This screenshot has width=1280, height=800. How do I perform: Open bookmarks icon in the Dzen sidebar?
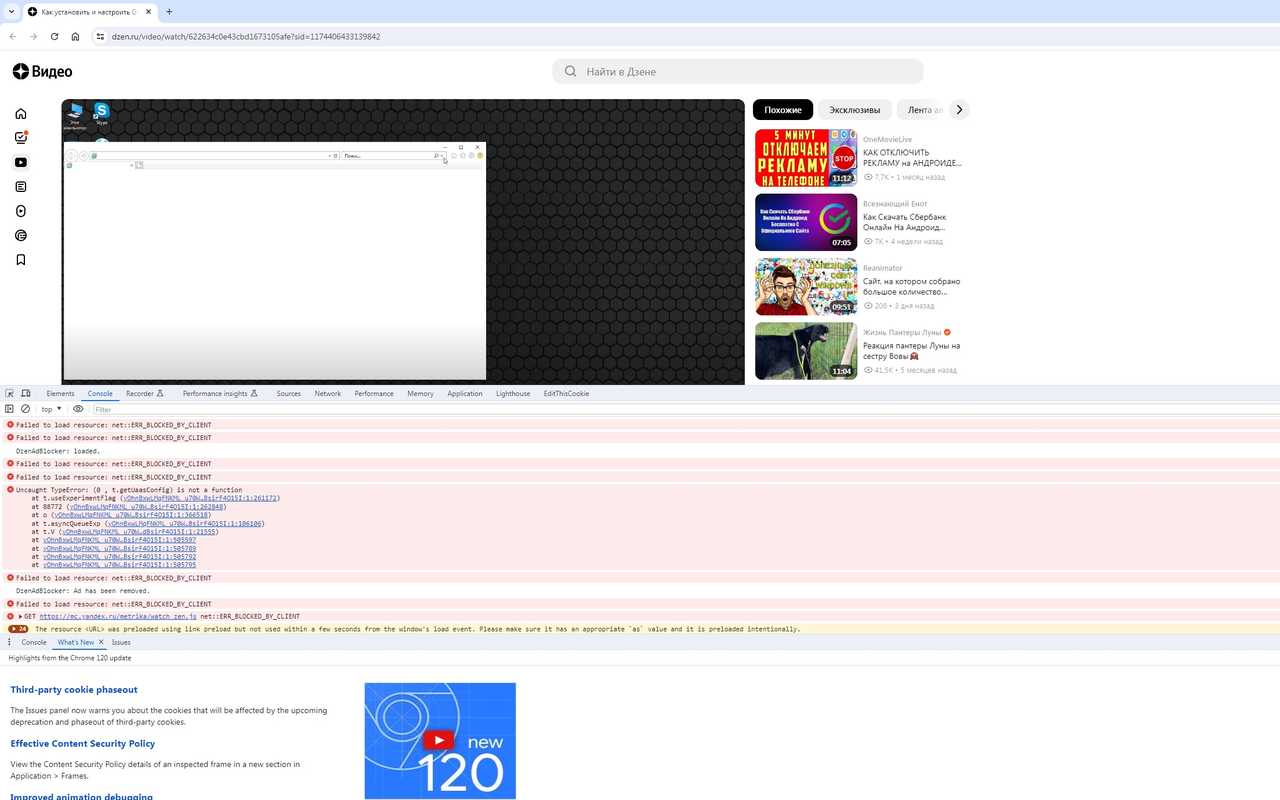coord(20,259)
